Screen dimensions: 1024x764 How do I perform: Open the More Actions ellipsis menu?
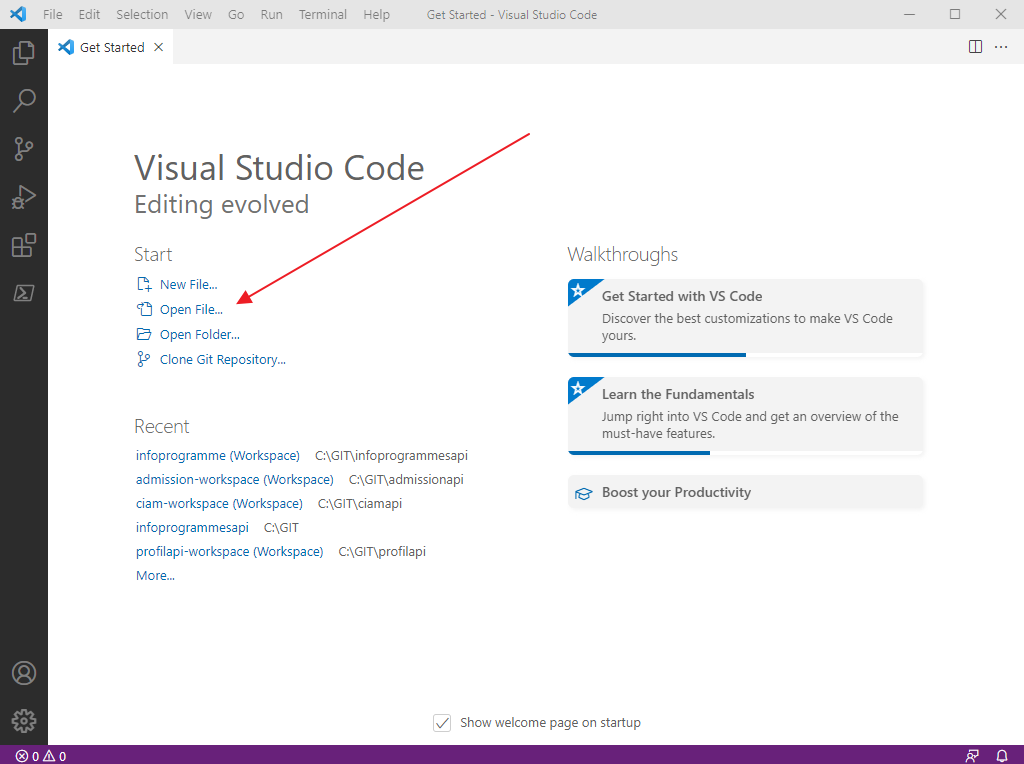tap(1001, 47)
